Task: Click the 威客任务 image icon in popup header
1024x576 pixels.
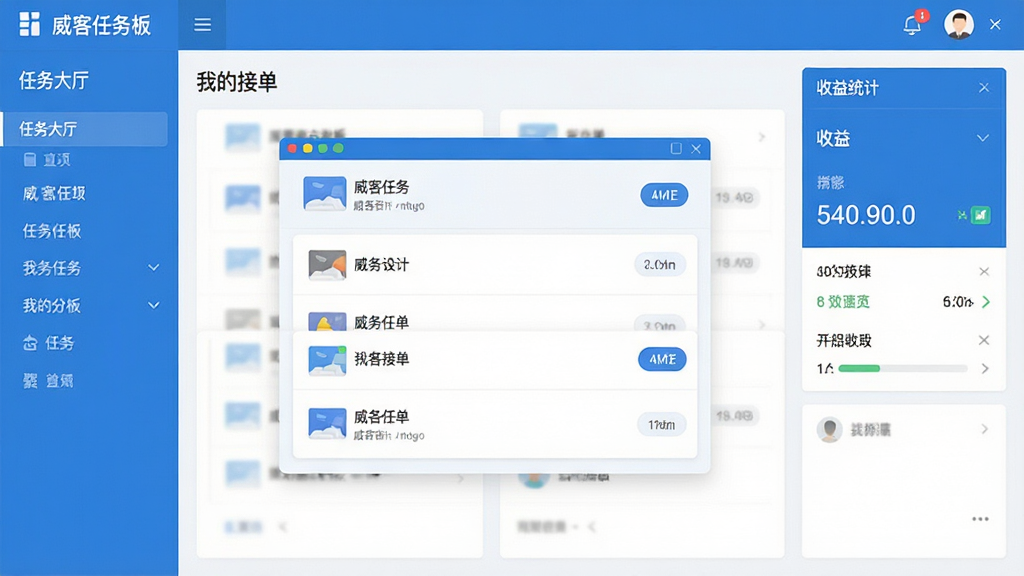Action: click(325, 193)
